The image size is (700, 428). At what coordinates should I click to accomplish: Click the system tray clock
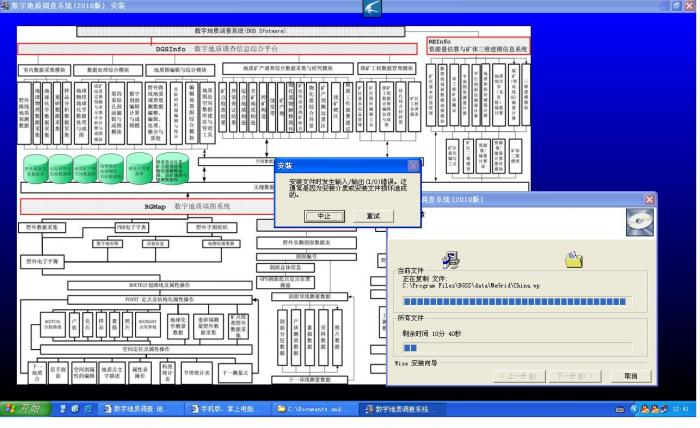tap(681, 409)
